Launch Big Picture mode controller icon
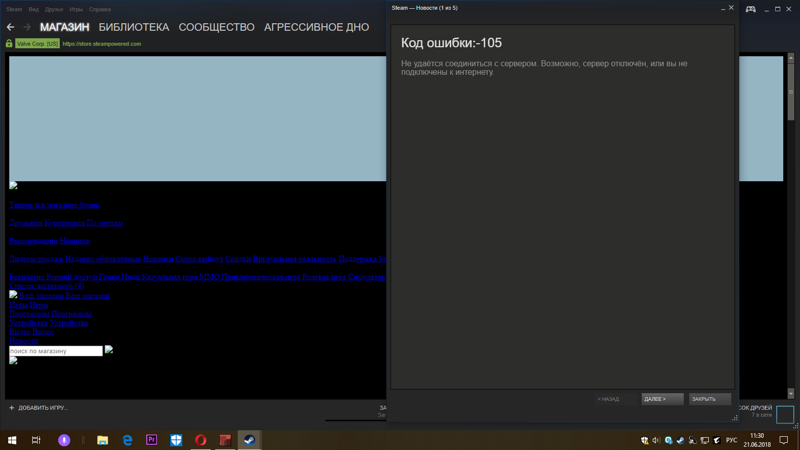 751,9
